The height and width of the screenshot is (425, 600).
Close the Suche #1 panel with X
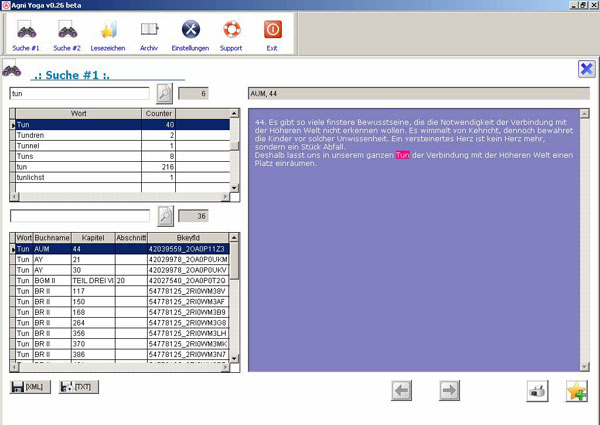click(x=587, y=69)
